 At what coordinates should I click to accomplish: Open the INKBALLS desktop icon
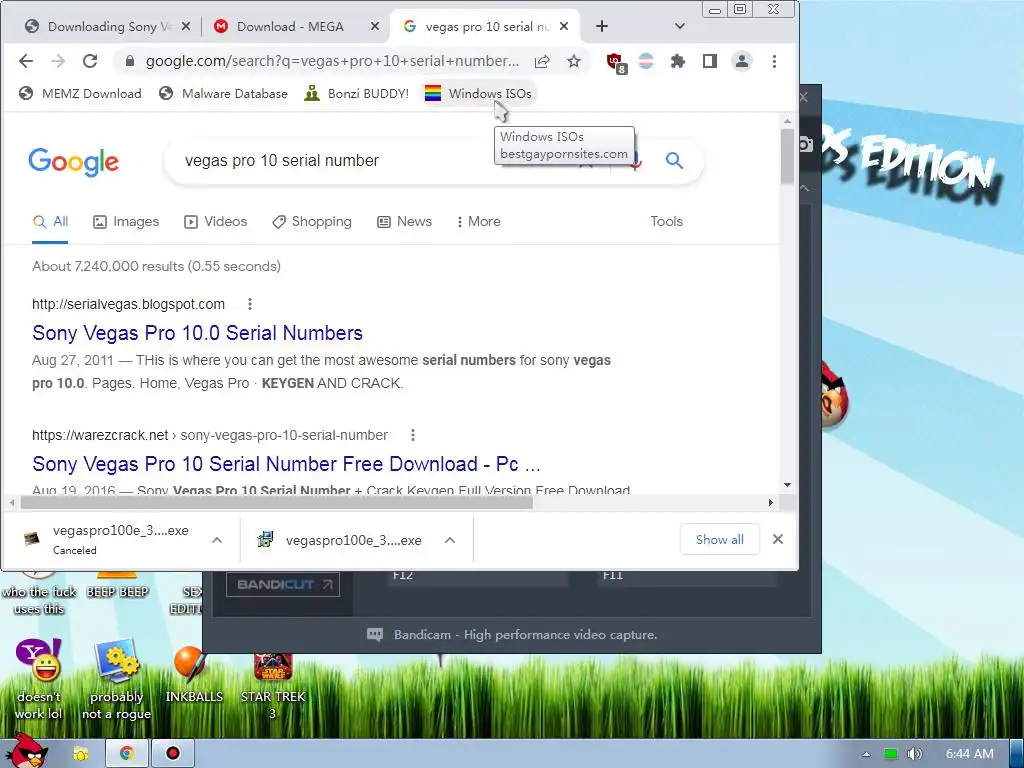pos(194,674)
